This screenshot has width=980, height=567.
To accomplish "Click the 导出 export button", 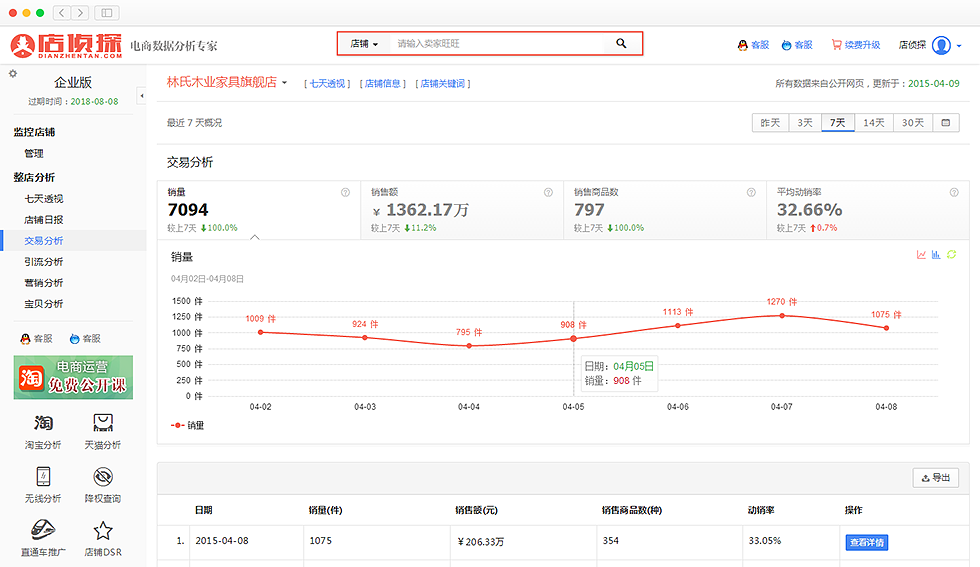I will click(x=935, y=478).
